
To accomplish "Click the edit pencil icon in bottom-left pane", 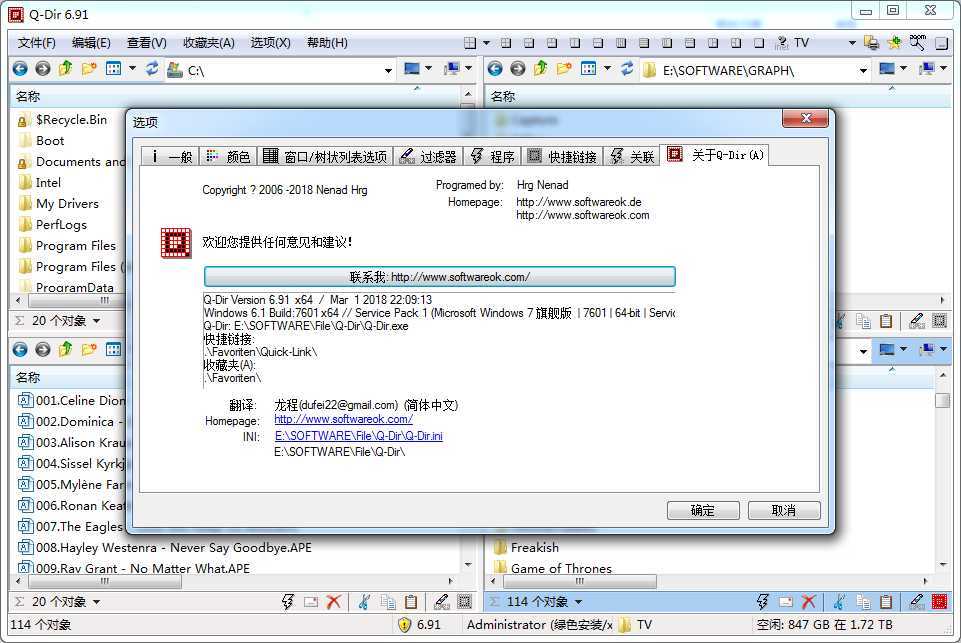I will [441, 602].
